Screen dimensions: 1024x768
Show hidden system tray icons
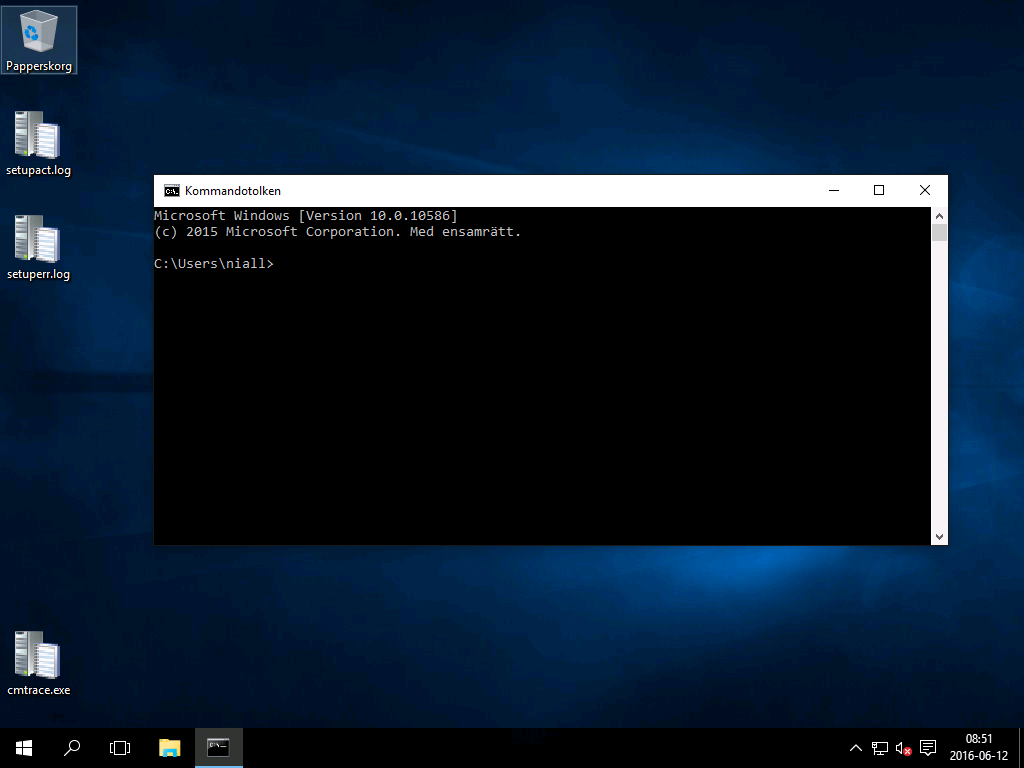click(x=856, y=748)
